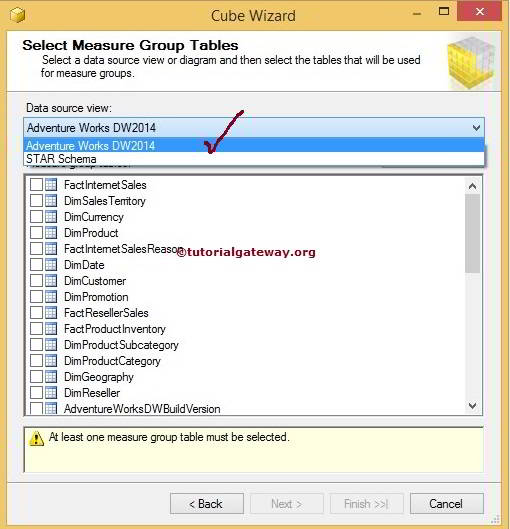Click the Back button
The image size is (510, 529).
pos(207,504)
